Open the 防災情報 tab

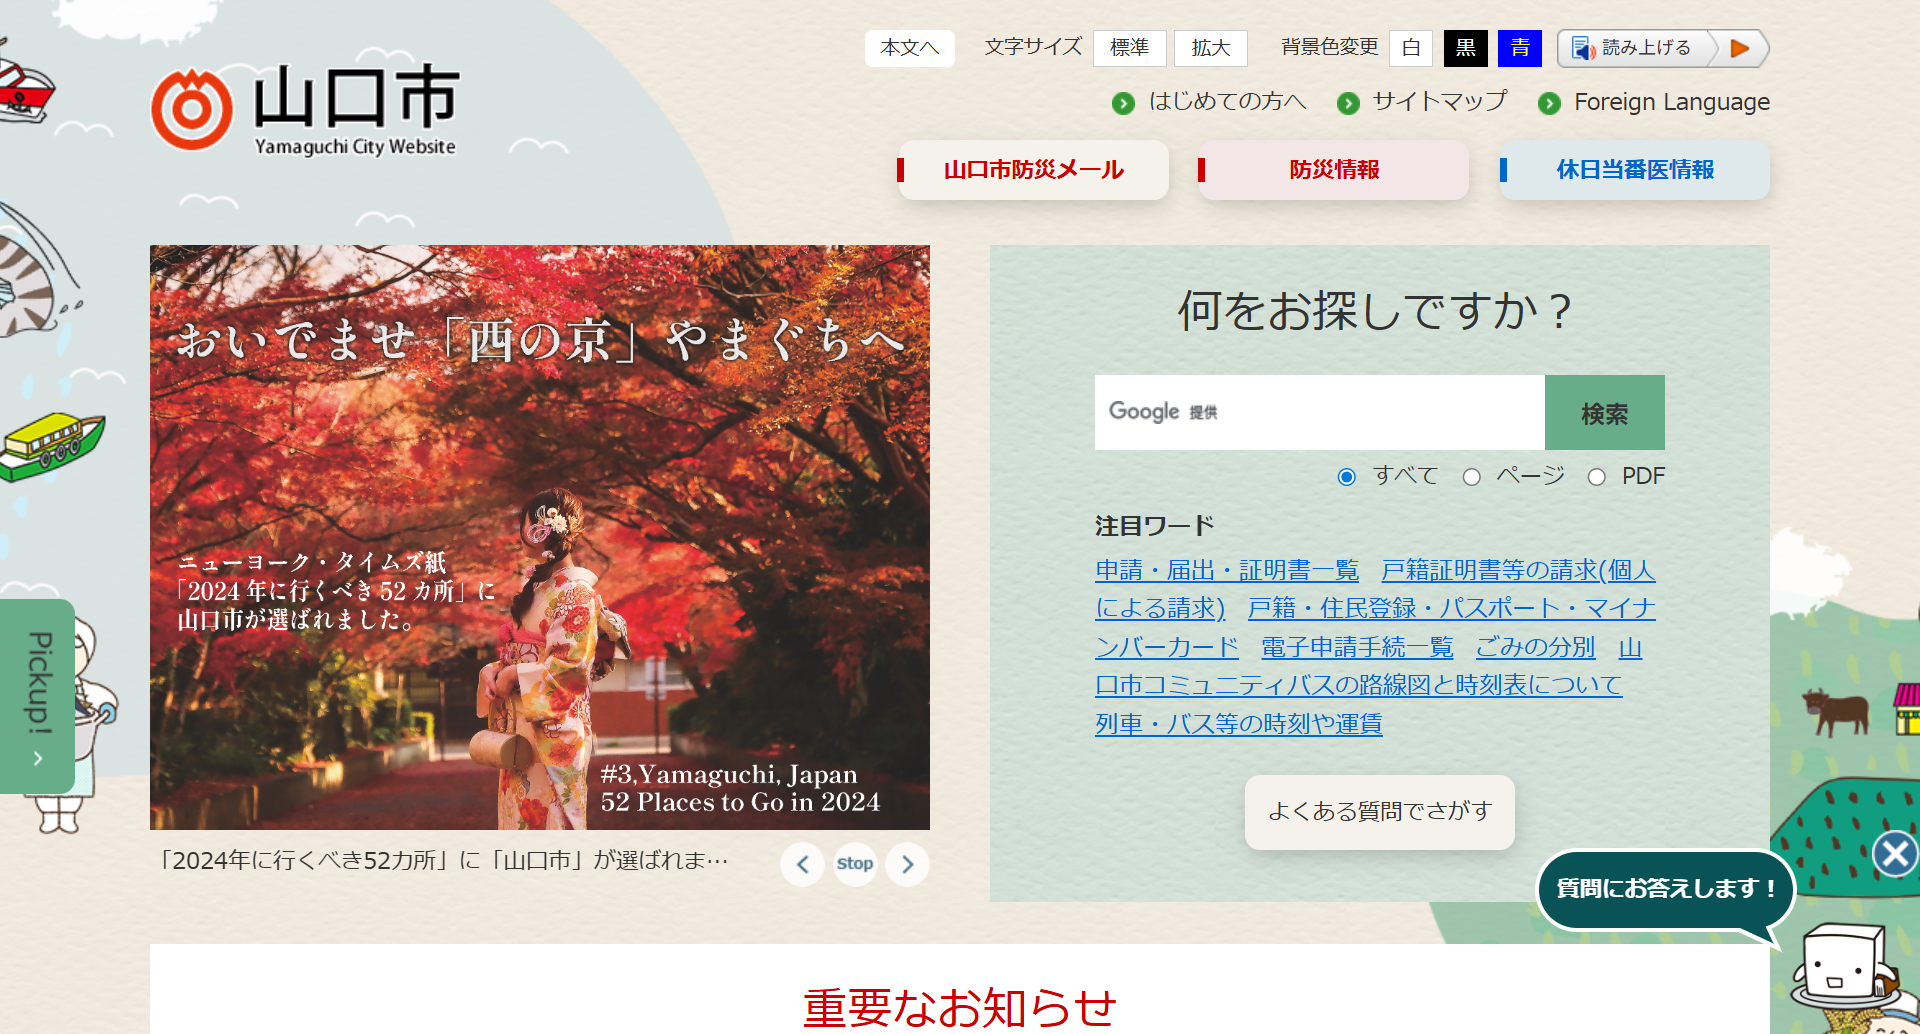point(1334,170)
